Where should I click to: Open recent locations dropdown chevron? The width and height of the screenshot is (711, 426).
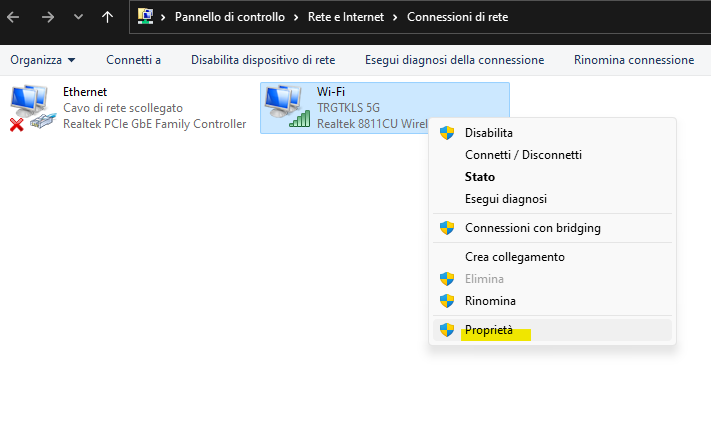point(78,18)
